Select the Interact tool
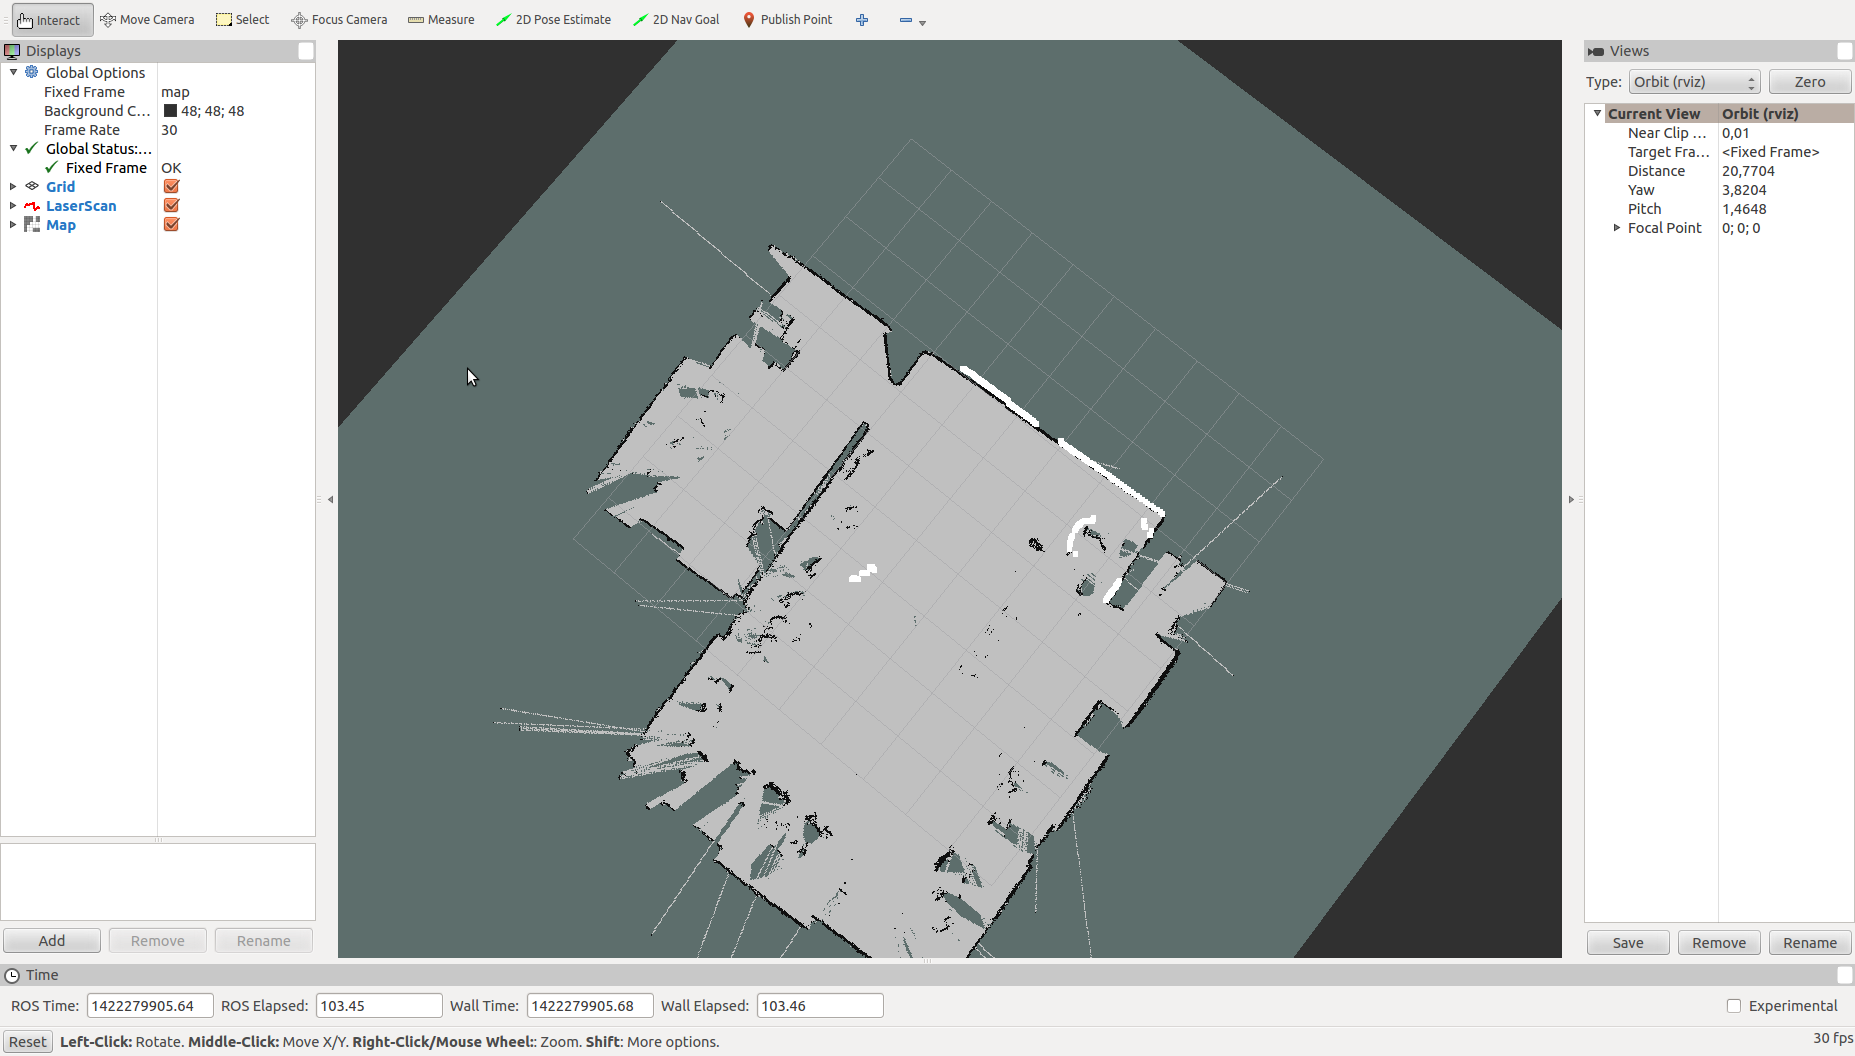The image size is (1855, 1056). pyautogui.click(x=50, y=19)
